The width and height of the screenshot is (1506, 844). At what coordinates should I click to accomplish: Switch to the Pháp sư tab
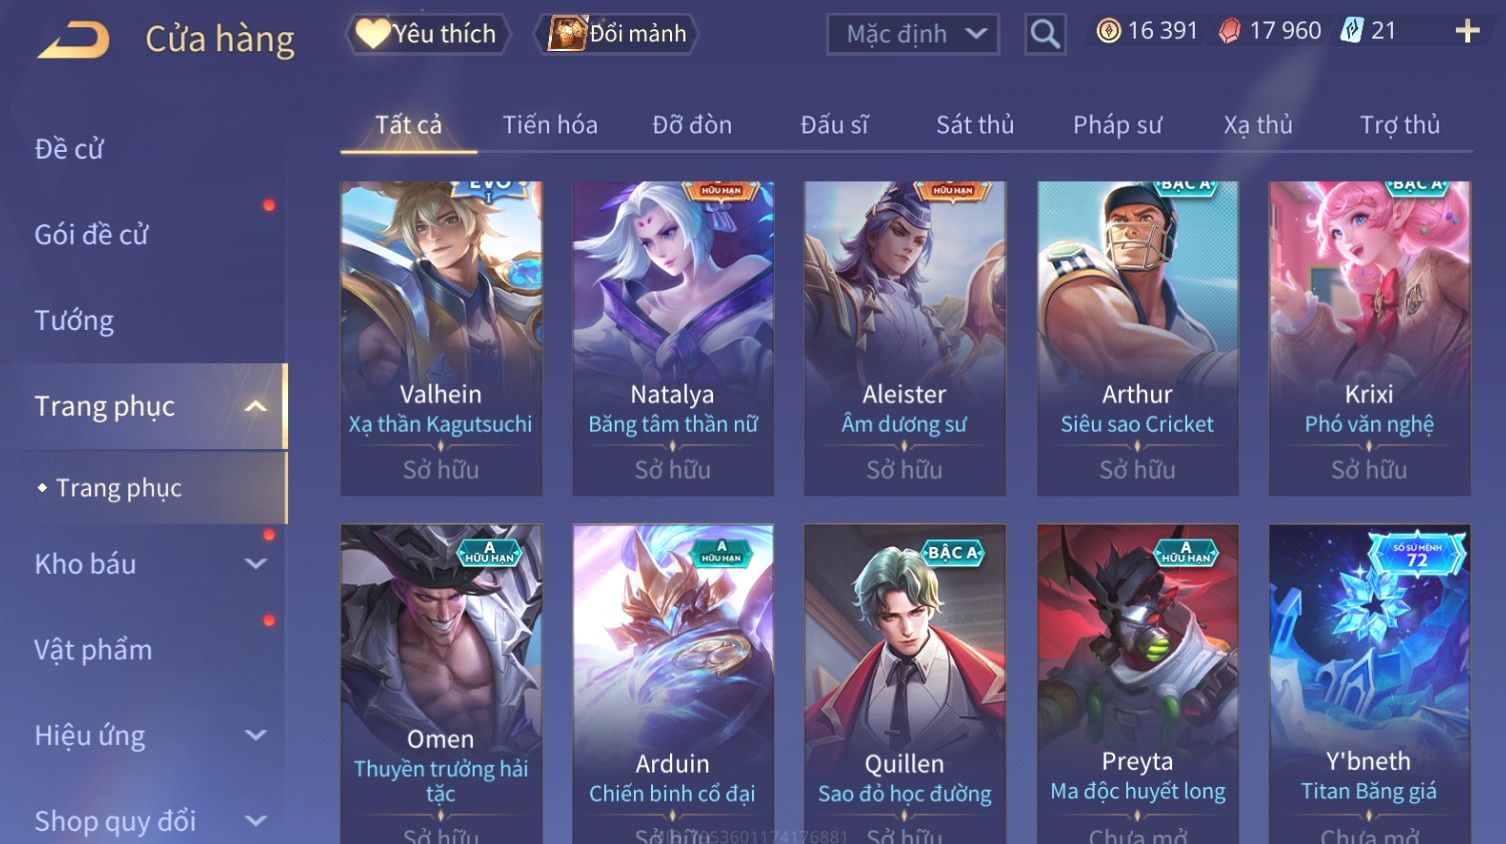[x=1117, y=125]
